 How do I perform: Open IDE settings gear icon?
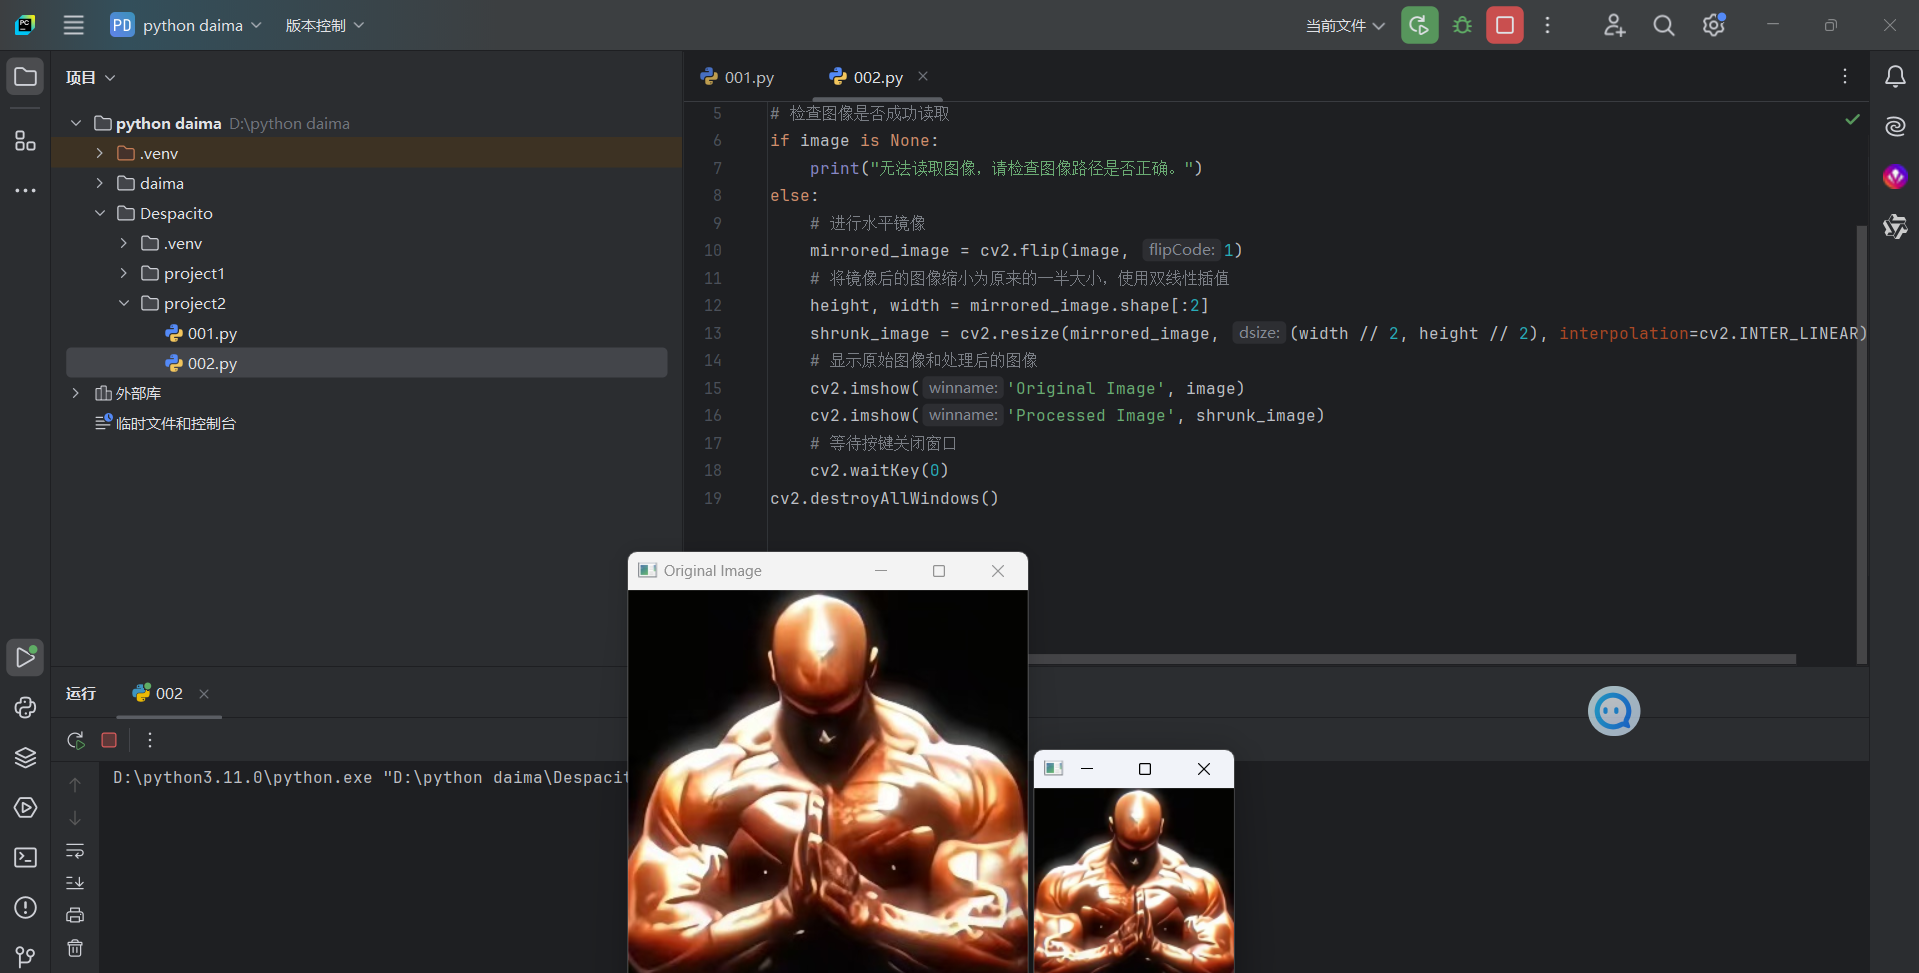point(1714,25)
